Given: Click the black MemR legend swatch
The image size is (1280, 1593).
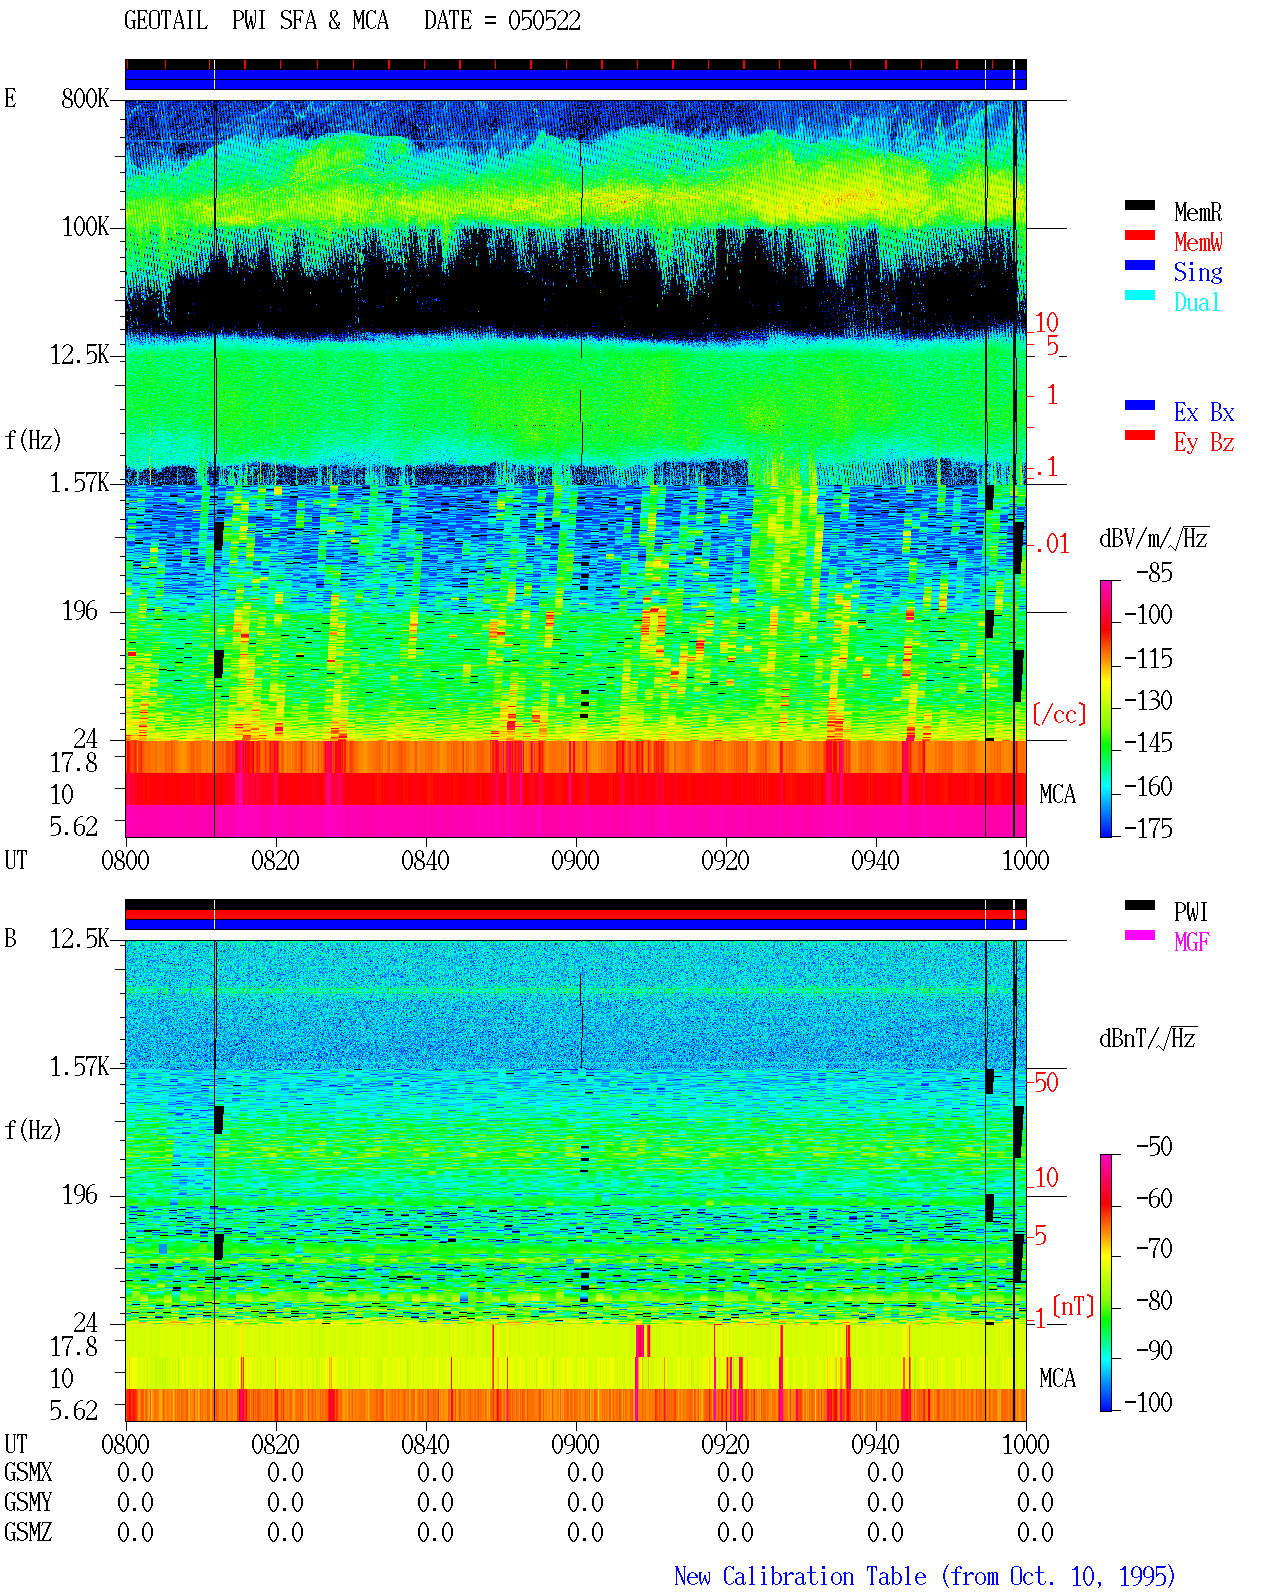Looking at the screenshot, I should tap(1140, 205).
